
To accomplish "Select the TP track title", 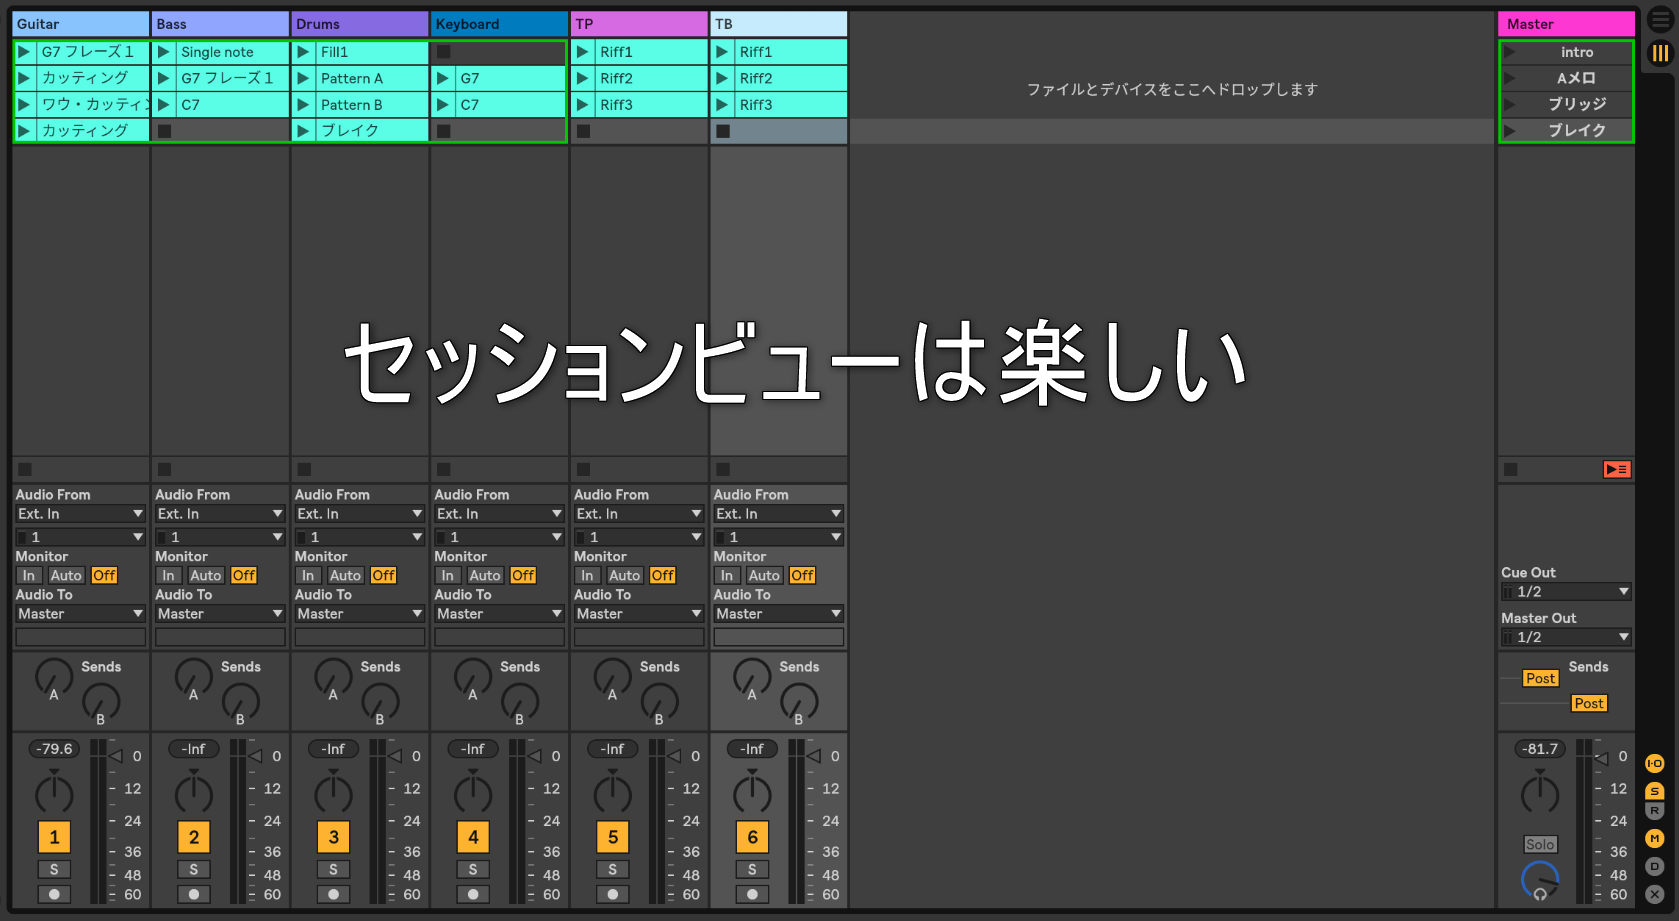I will click(x=638, y=24).
